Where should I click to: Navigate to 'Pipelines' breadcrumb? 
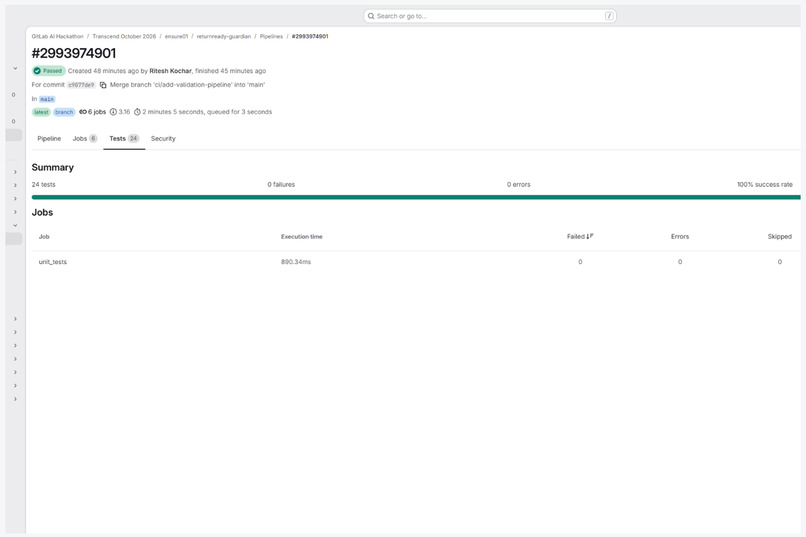click(x=271, y=36)
